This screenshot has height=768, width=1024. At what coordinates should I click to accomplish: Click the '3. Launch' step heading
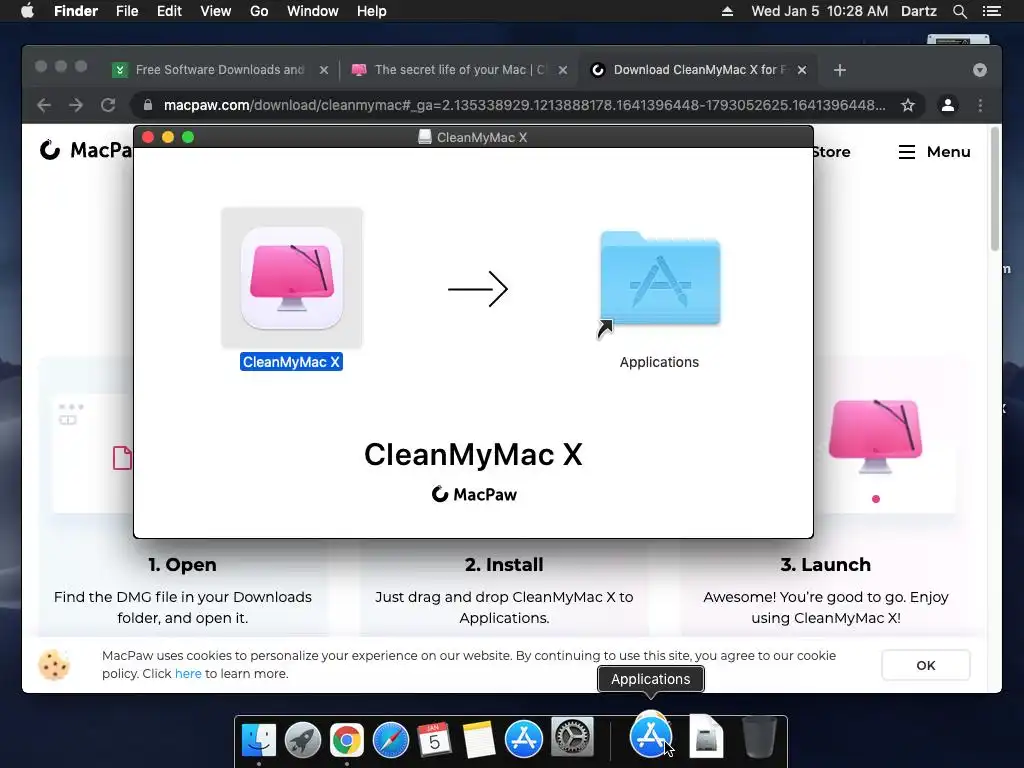(825, 564)
